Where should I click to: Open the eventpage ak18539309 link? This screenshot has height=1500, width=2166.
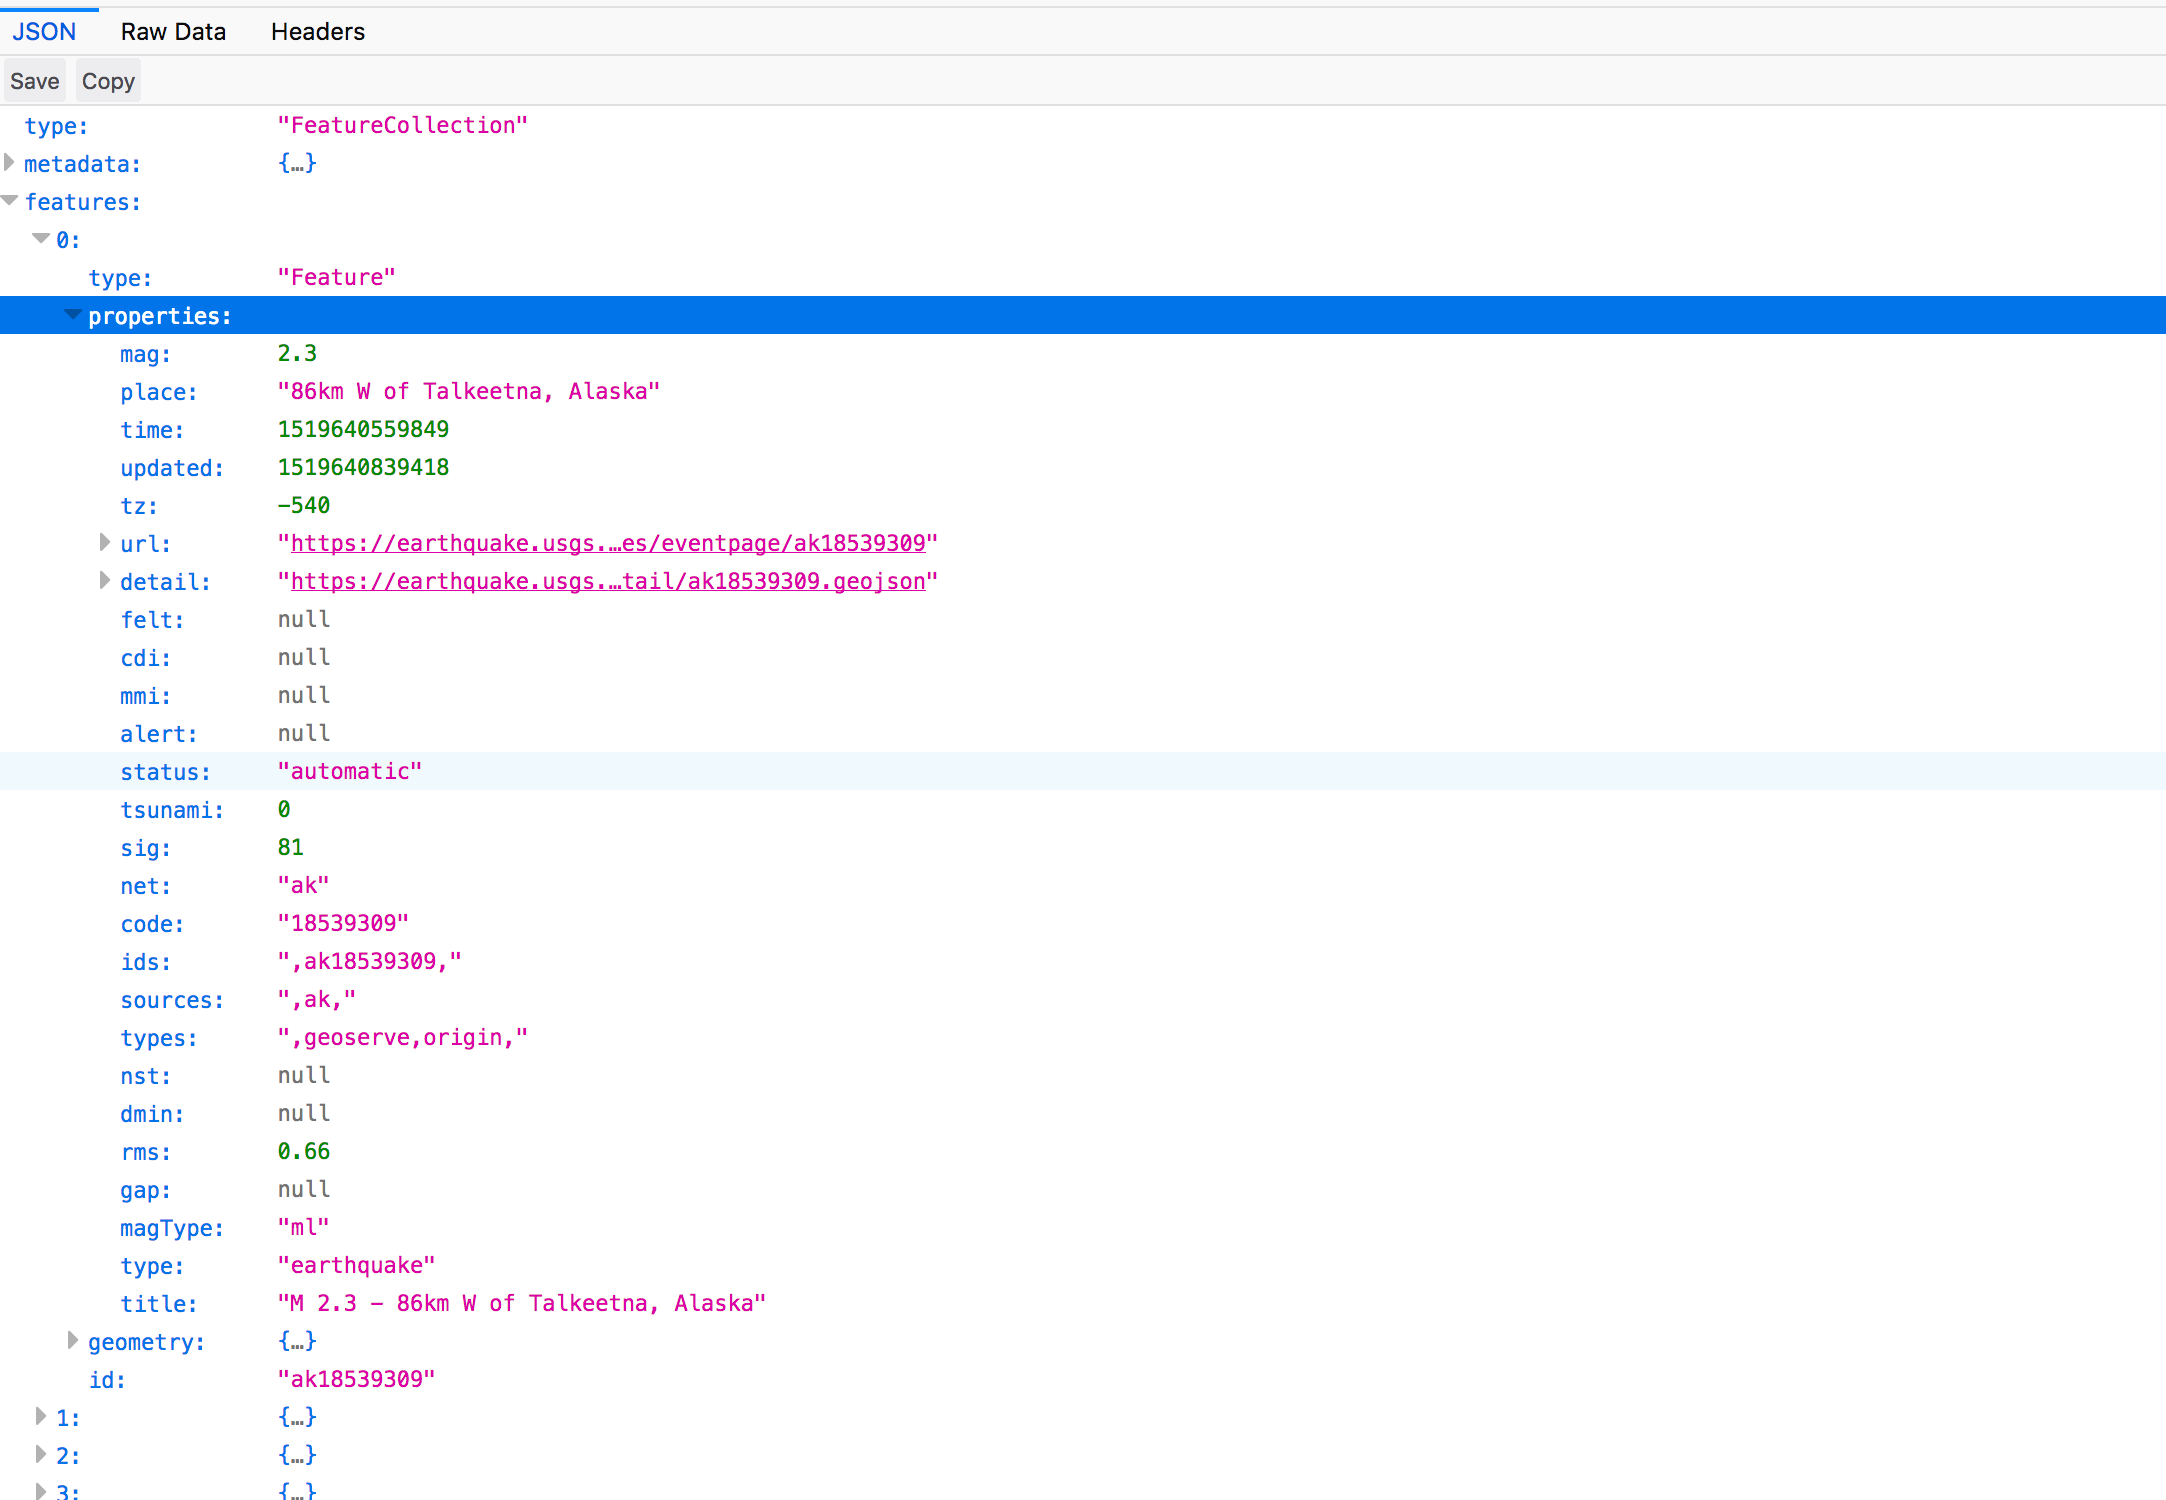pyautogui.click(x=608, y=543)
